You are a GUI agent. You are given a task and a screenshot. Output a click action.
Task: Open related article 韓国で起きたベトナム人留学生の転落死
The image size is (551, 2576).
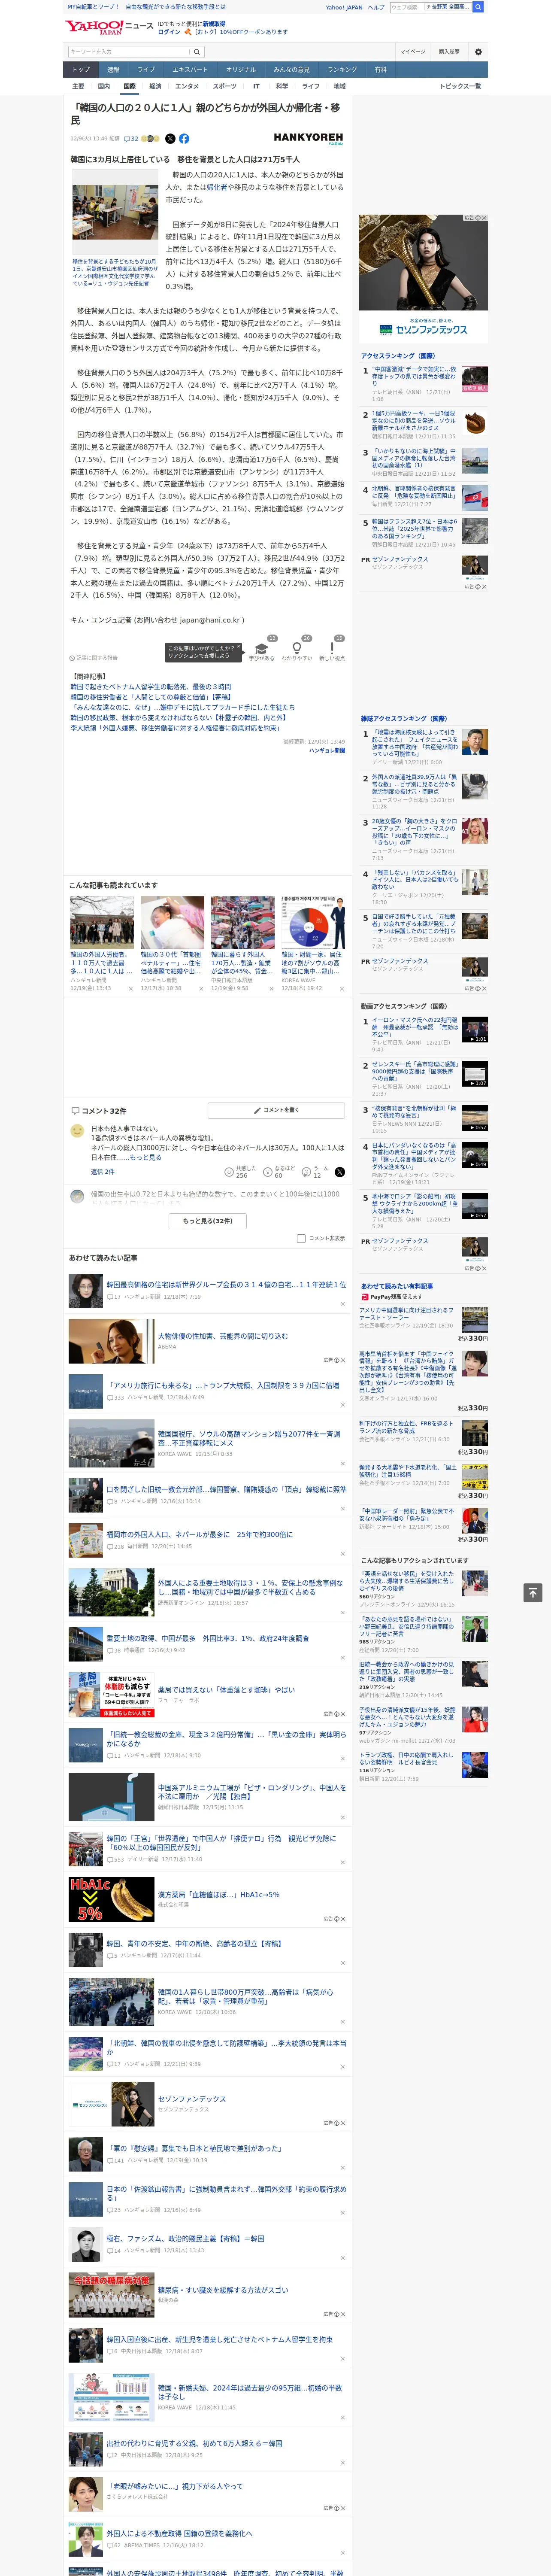tap(150, 687)
